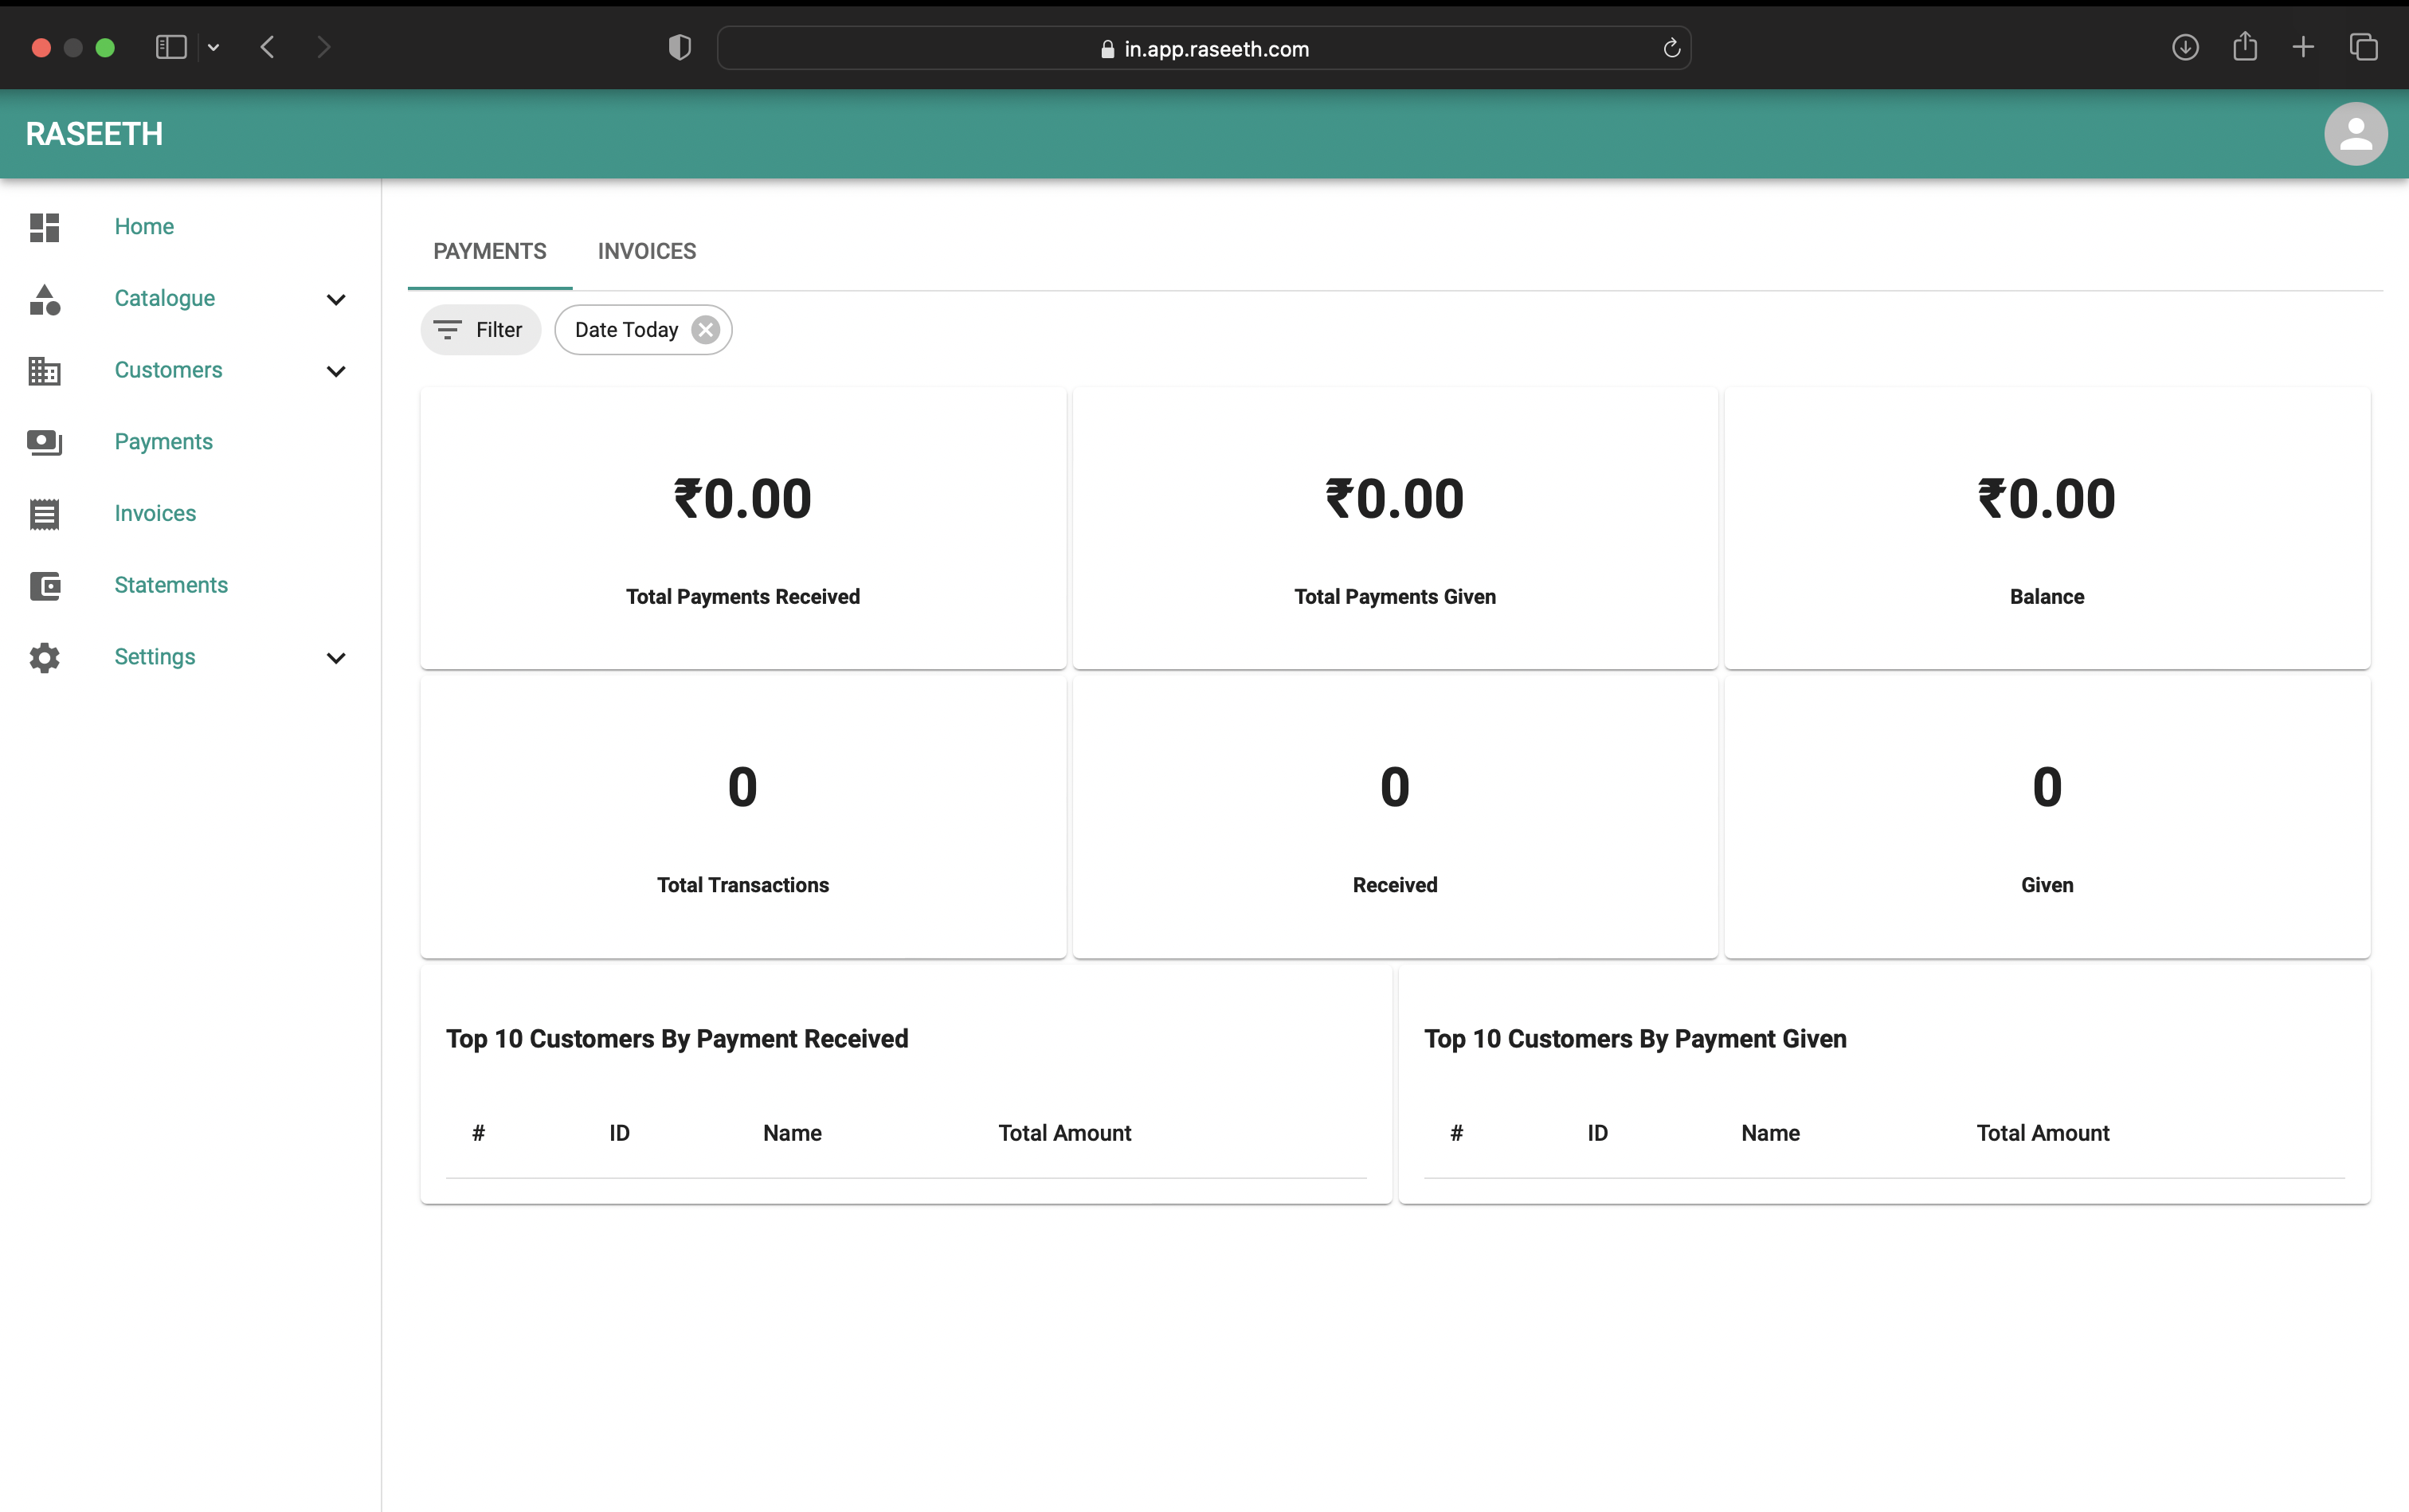
Task: Toggle the Safari sidebar icon
Action: [x=171, y=47]
